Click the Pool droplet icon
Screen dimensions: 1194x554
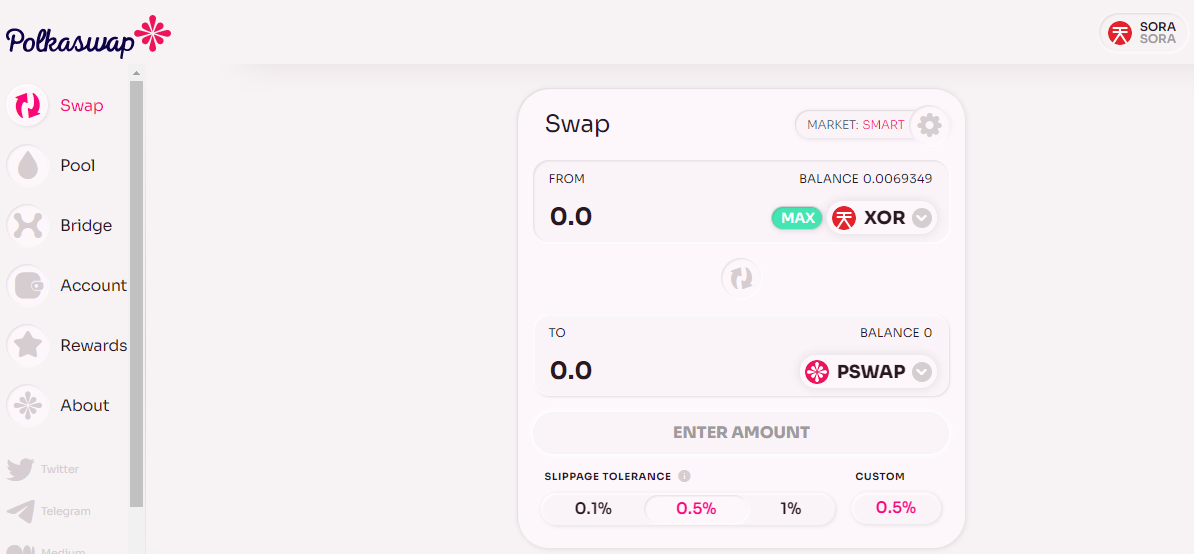(28, 165)
